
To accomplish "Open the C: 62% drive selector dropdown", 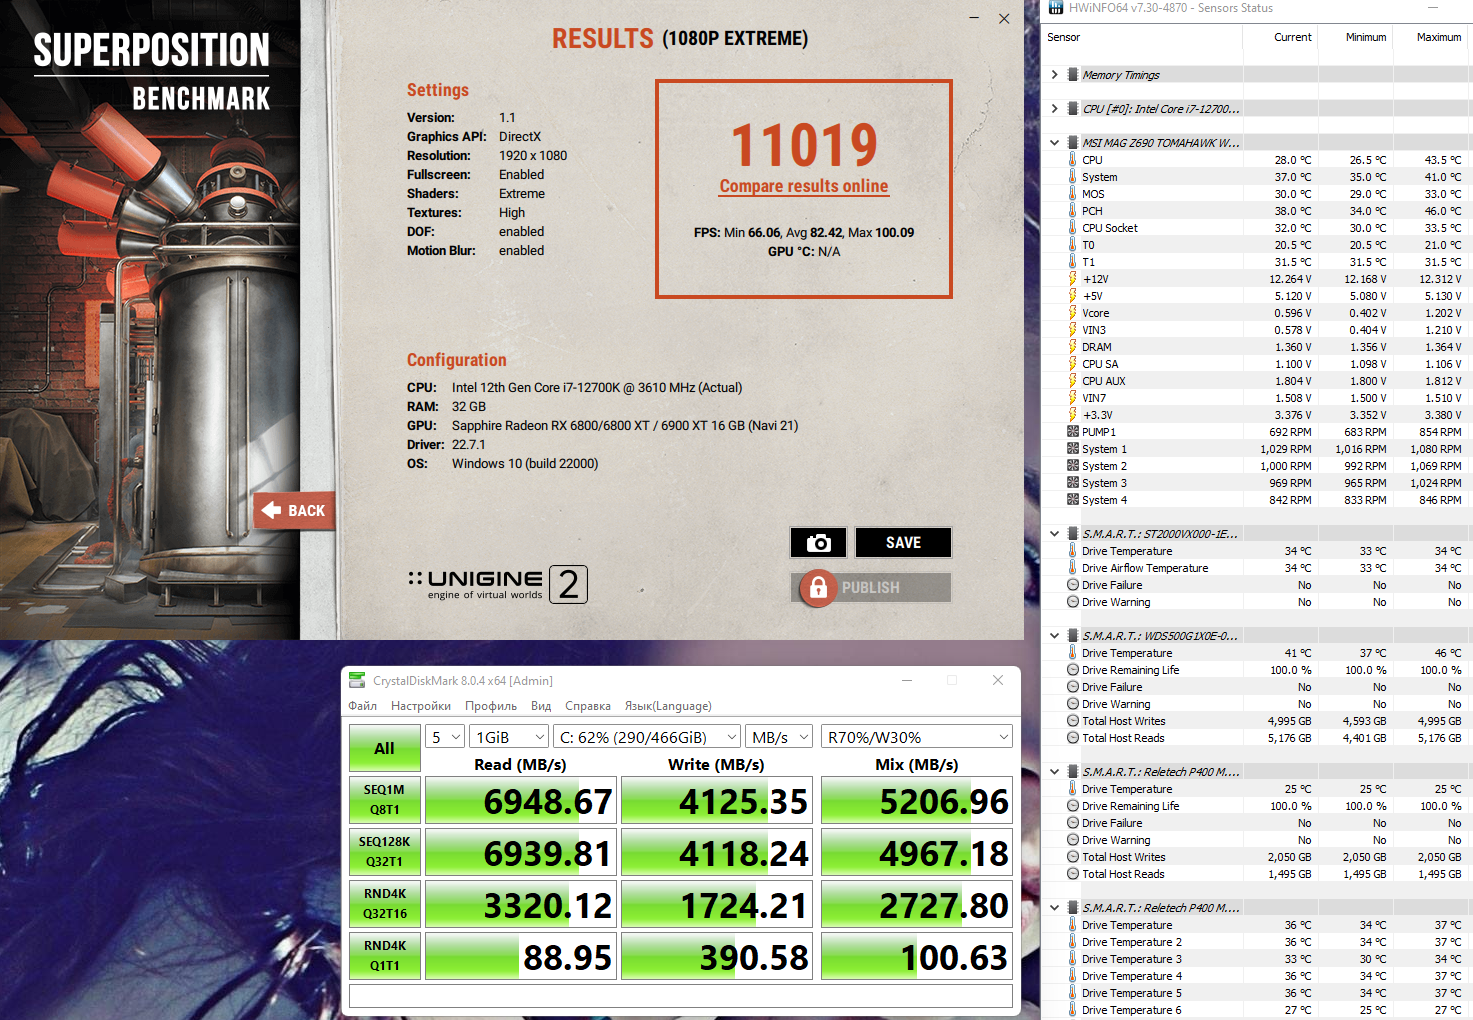I will point(647,737).
